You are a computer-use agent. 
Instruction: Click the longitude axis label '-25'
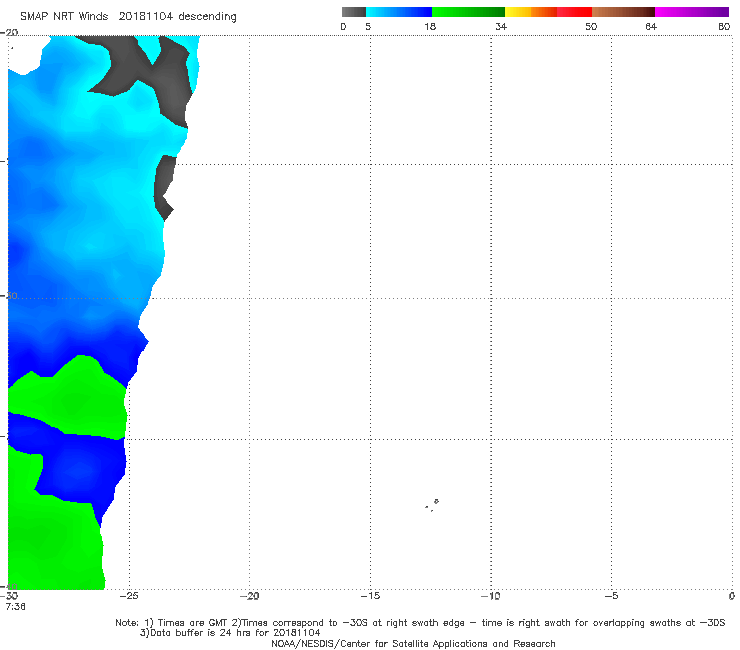click(128, 596)
